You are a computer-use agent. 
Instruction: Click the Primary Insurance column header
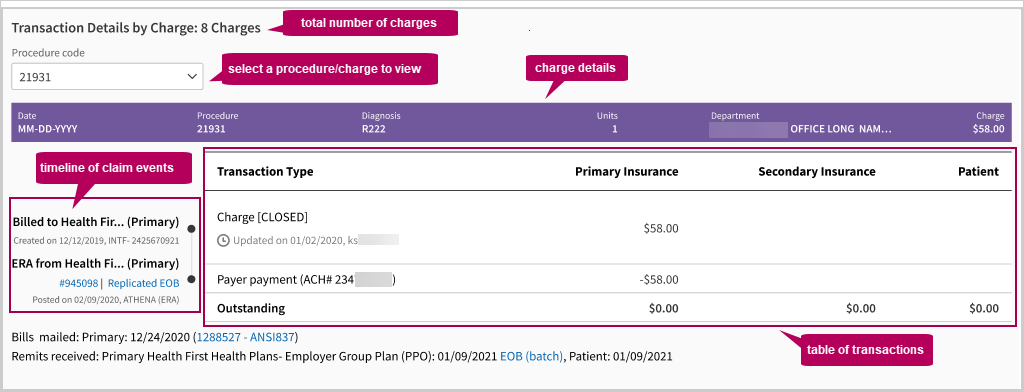coord(626,172)
